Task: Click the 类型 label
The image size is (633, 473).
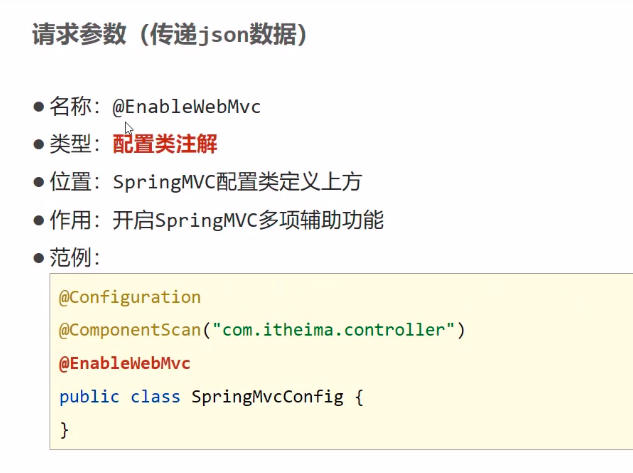Action: coord(74,145)
